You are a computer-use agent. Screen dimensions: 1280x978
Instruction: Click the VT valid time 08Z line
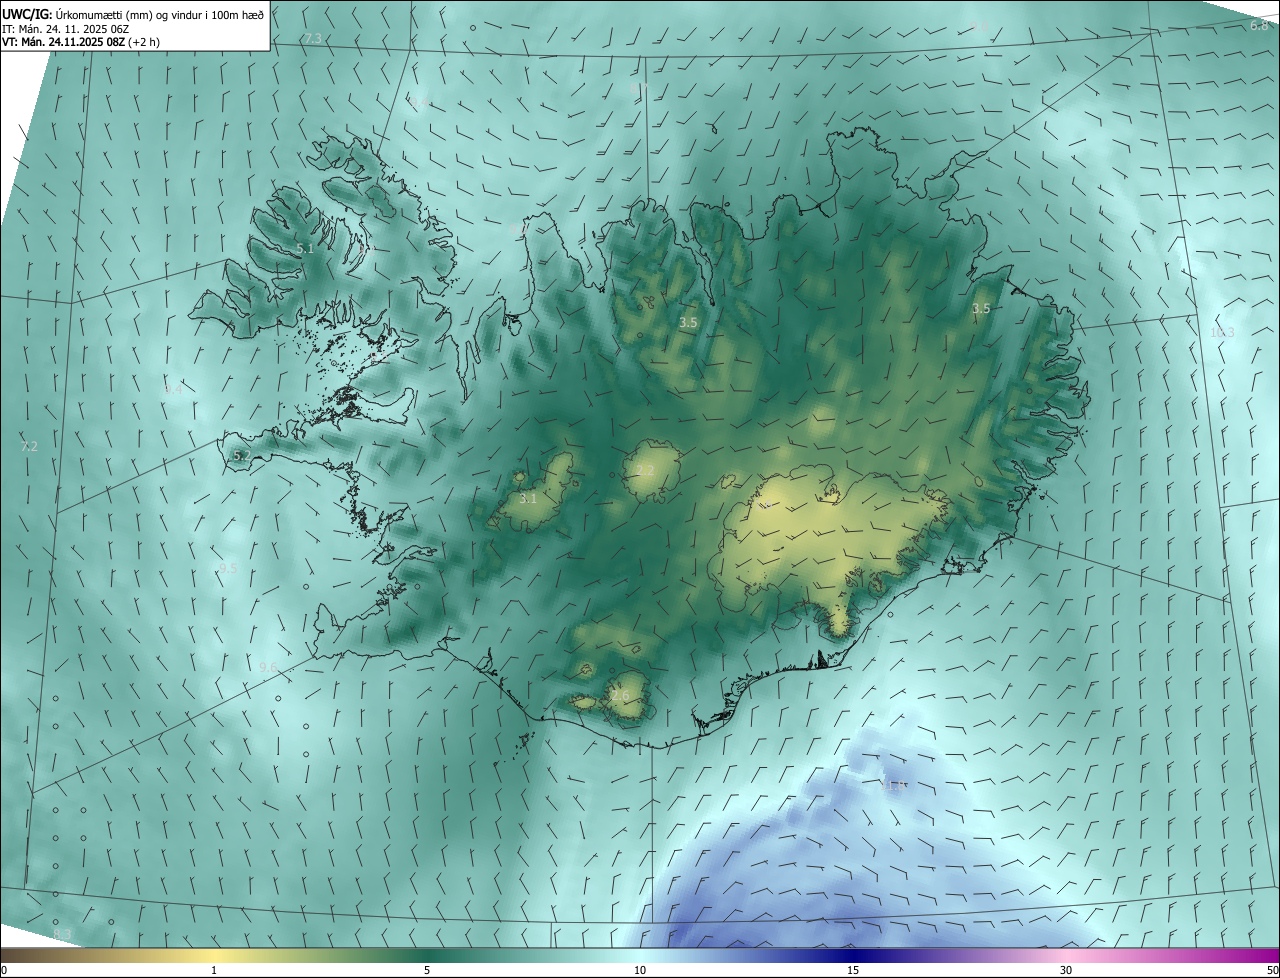pos(81,42)
